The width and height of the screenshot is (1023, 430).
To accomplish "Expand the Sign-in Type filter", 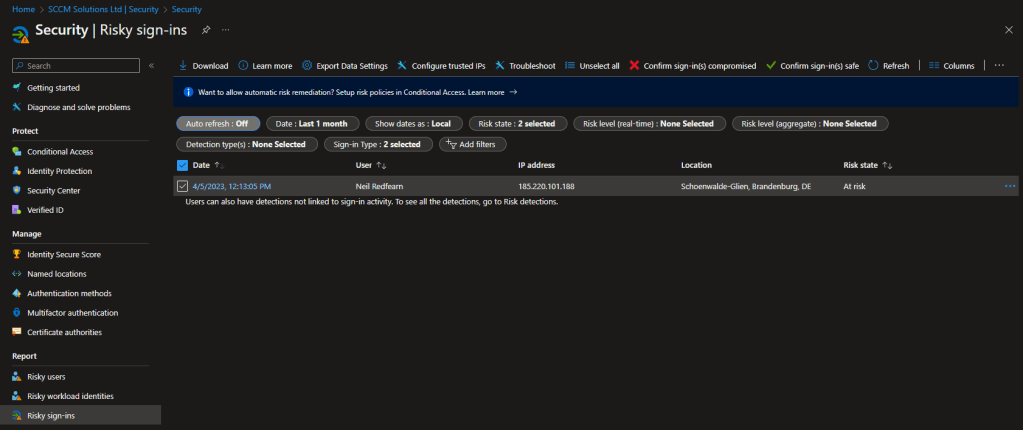I will point(378,144).
